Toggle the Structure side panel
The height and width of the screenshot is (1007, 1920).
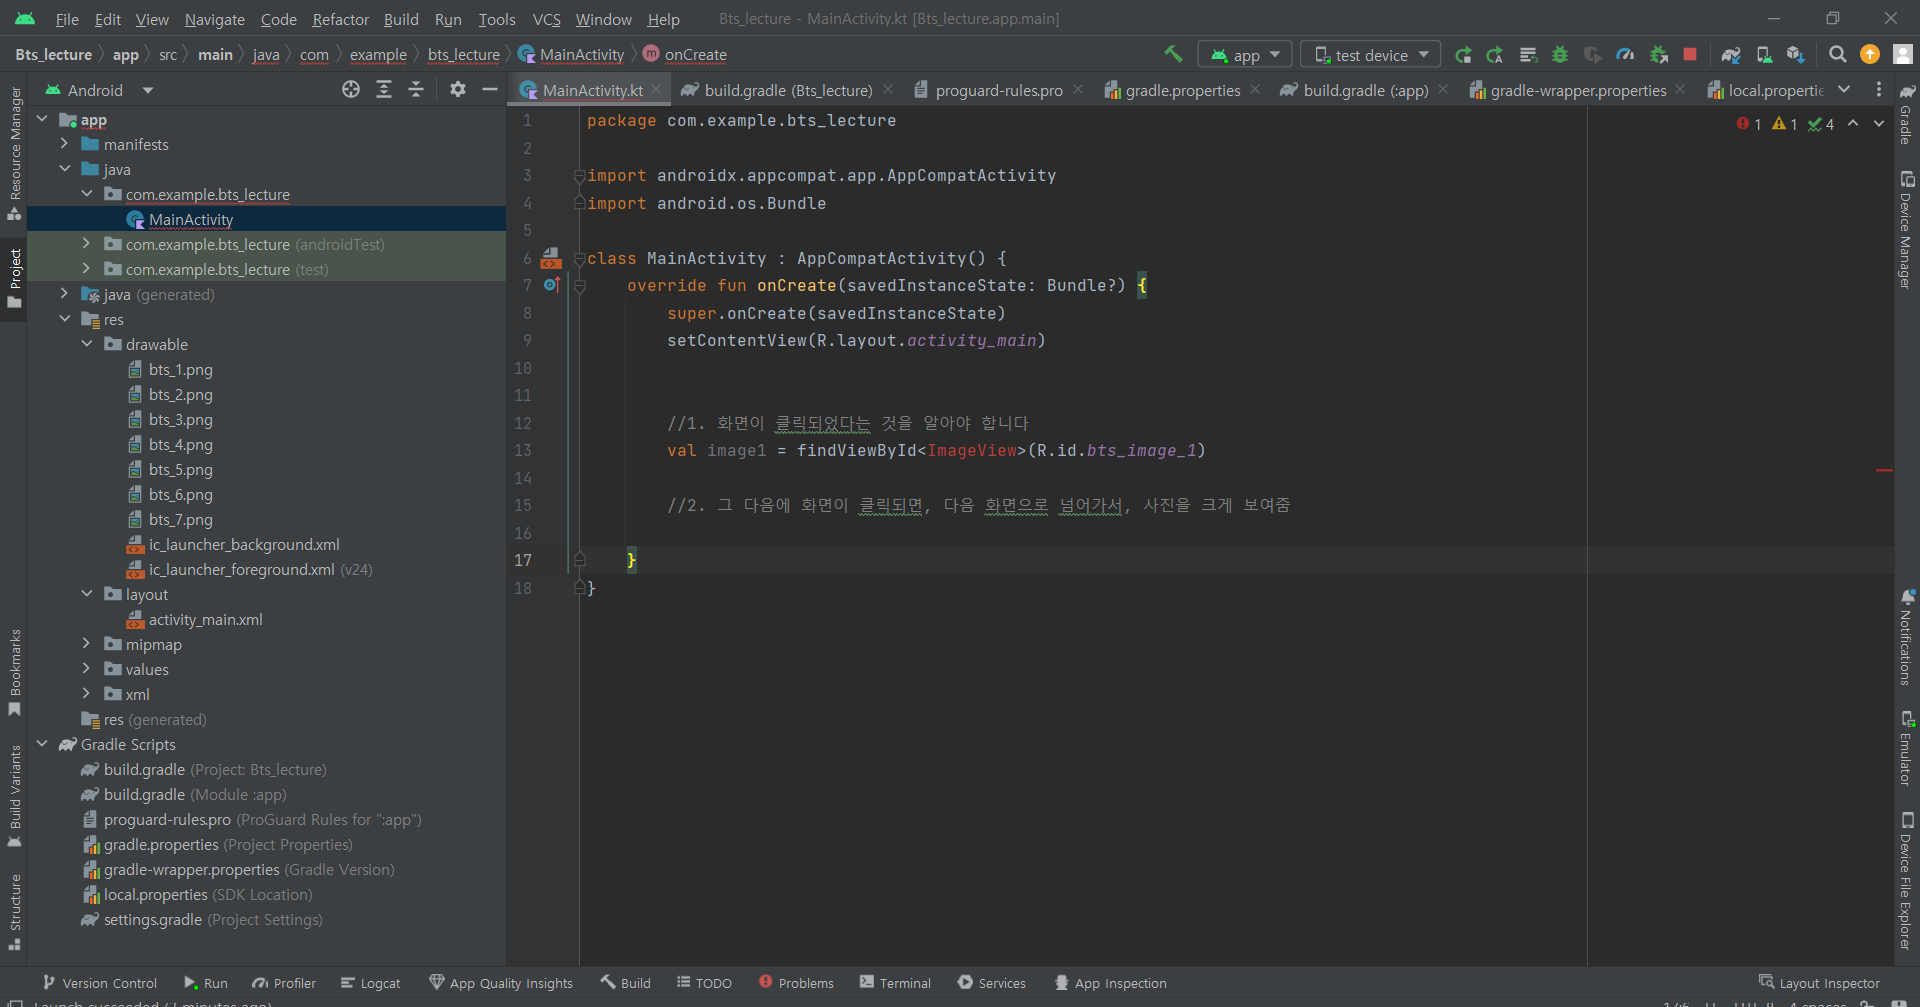click(14, 912)
